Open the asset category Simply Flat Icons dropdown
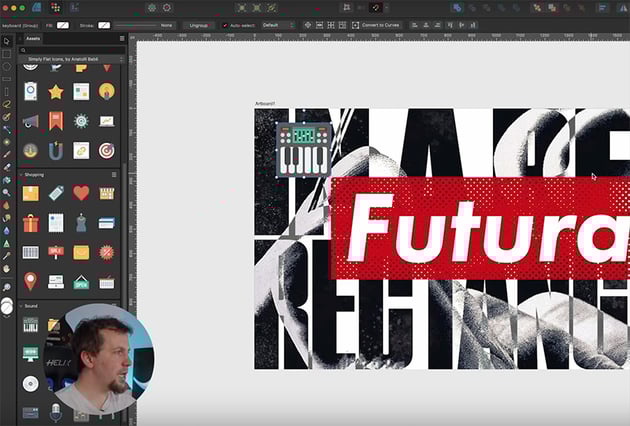630x426 pixels. pyautogui.click(x=72, y=59)
